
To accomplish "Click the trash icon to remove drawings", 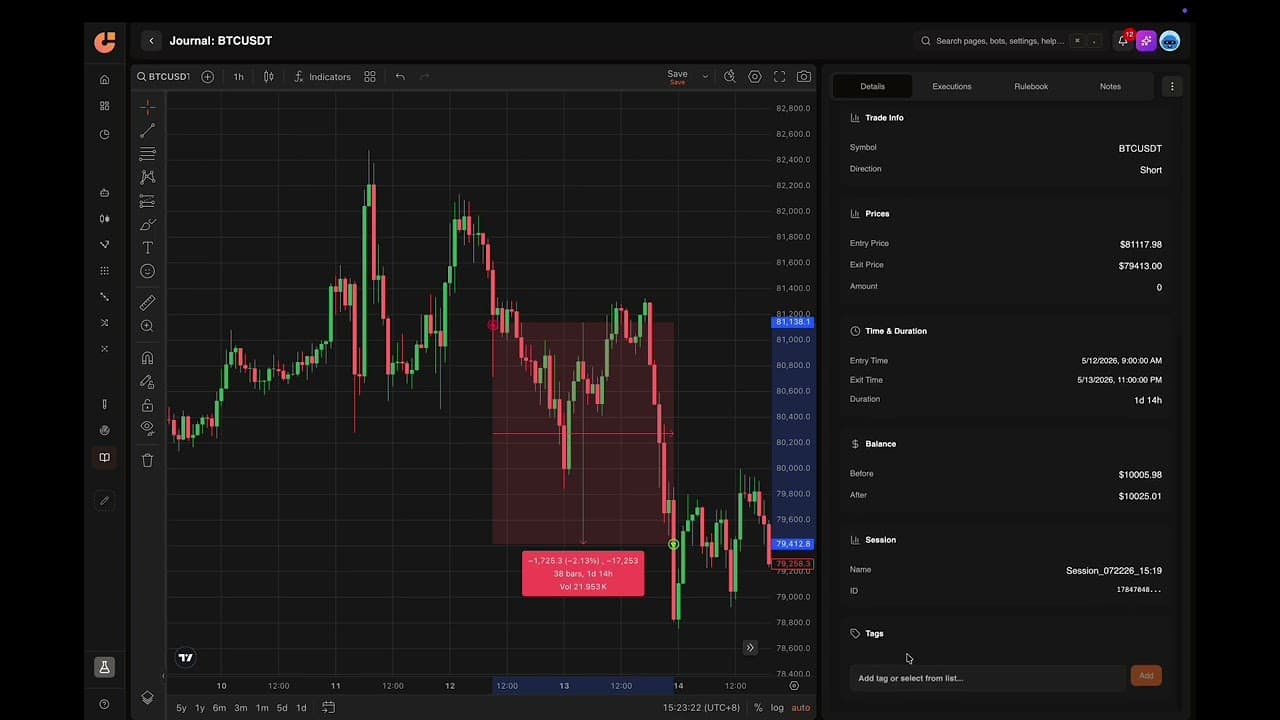I will (x=147, y=460).
